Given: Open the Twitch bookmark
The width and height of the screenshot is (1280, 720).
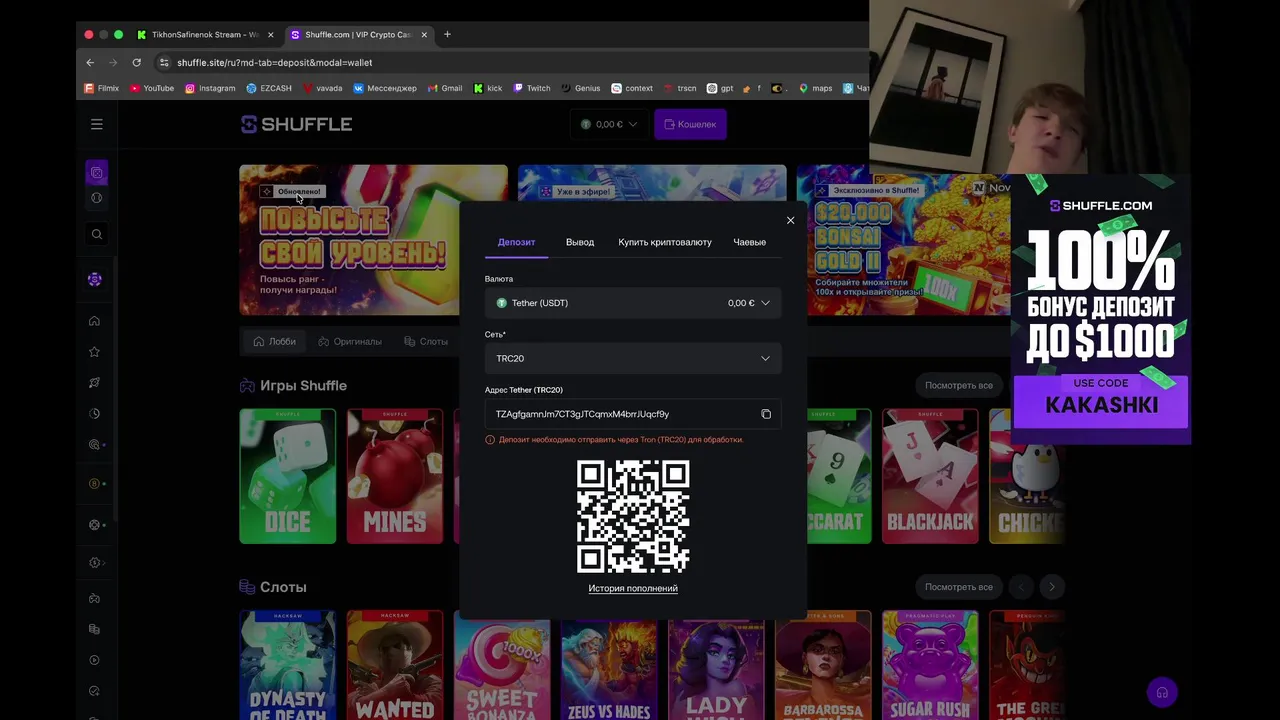Looking at the screenshot, I should [532, 88].
